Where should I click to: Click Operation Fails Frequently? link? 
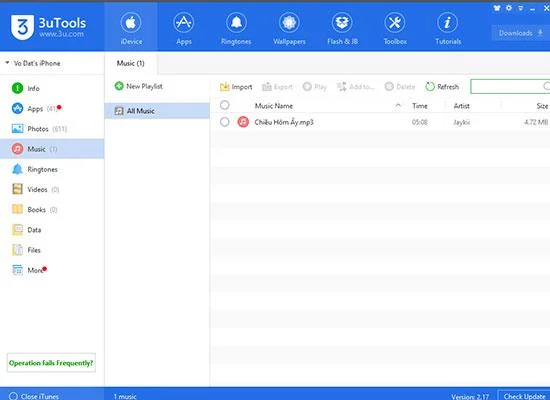(51, 363)
